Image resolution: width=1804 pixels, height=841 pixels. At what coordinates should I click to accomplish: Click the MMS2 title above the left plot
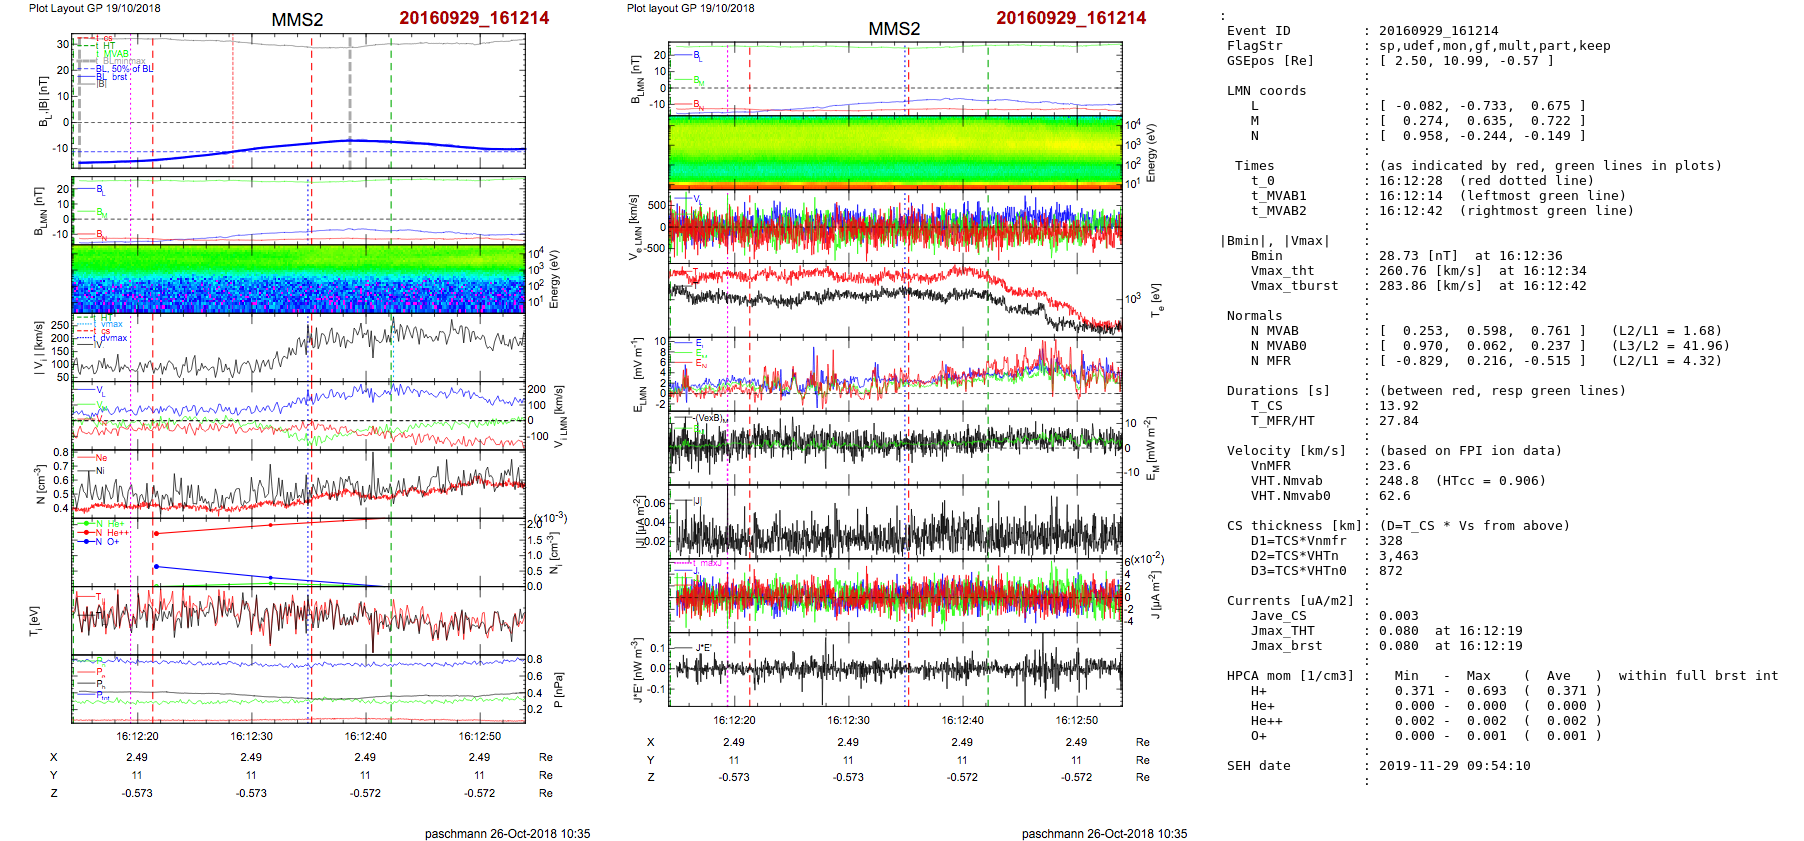click(297, 20)
